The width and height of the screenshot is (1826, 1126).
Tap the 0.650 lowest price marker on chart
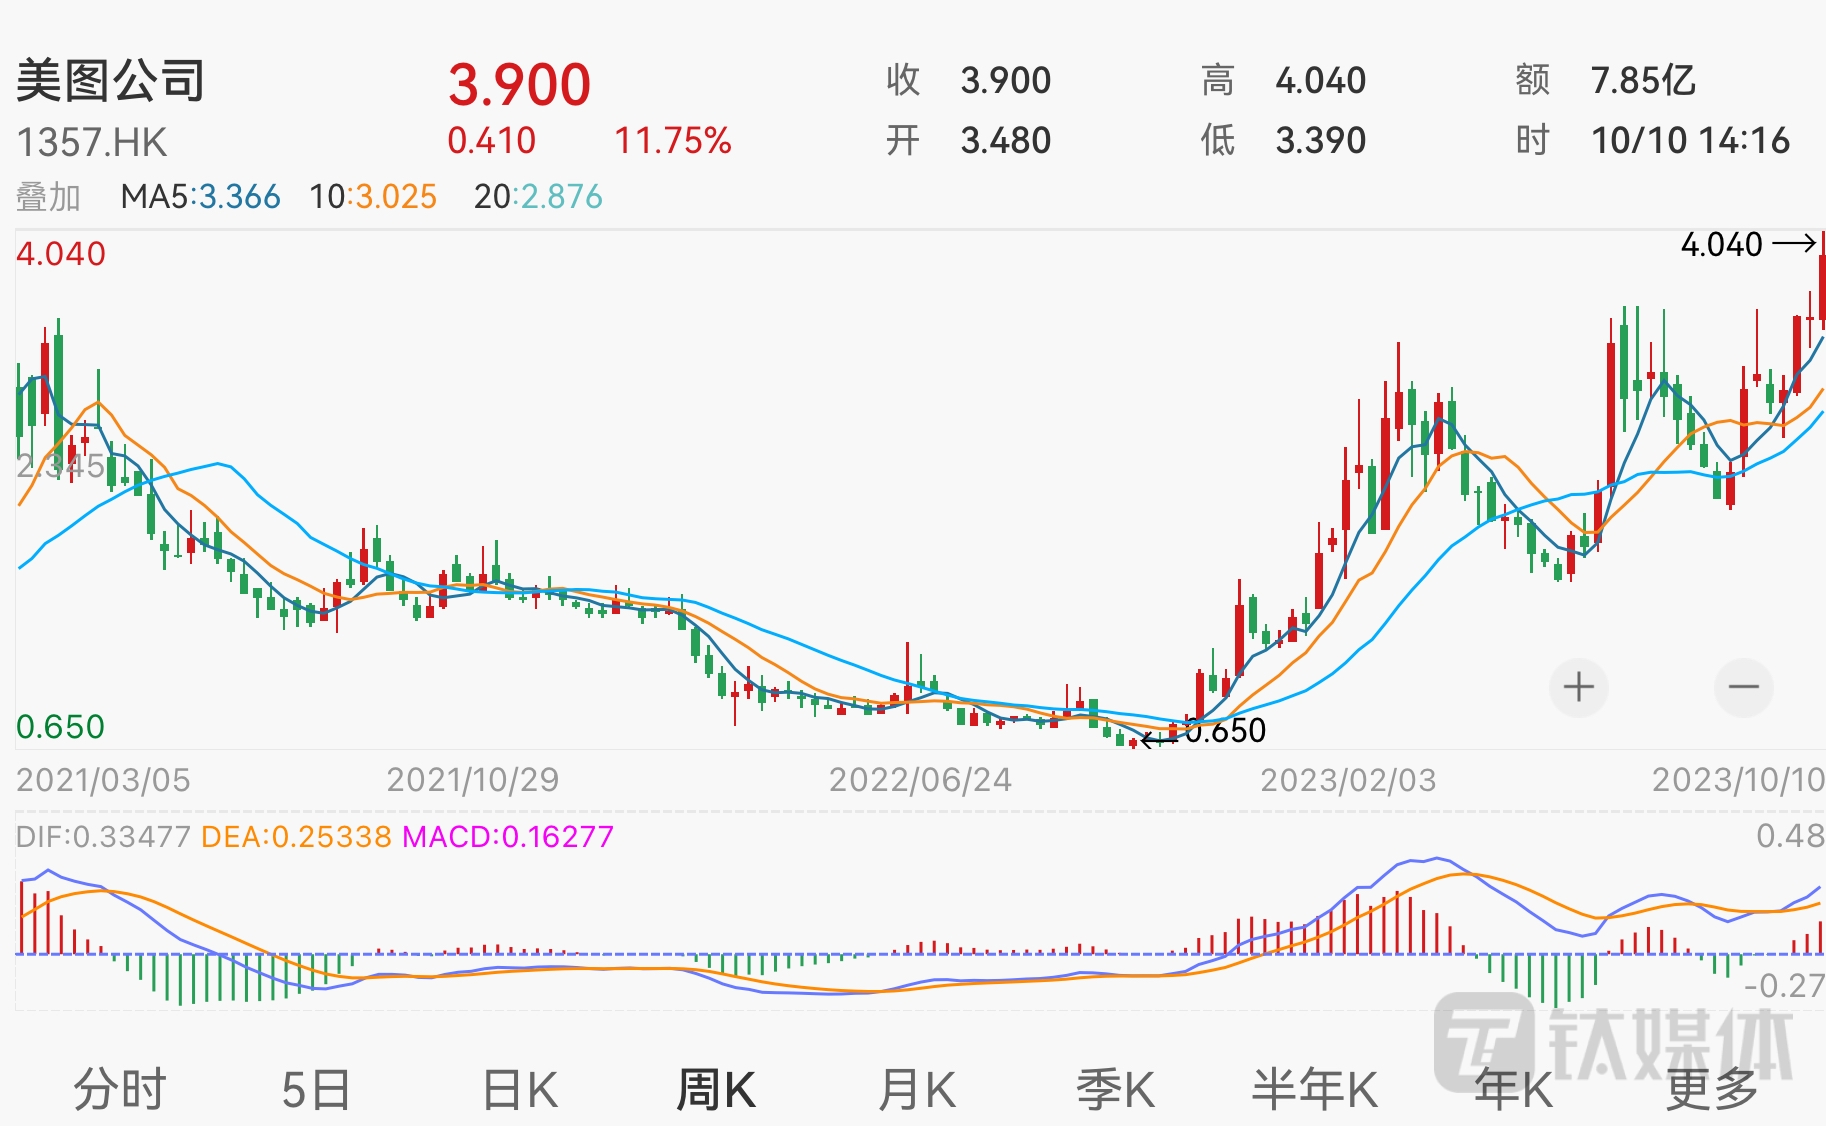click(x=1225, y=732)
